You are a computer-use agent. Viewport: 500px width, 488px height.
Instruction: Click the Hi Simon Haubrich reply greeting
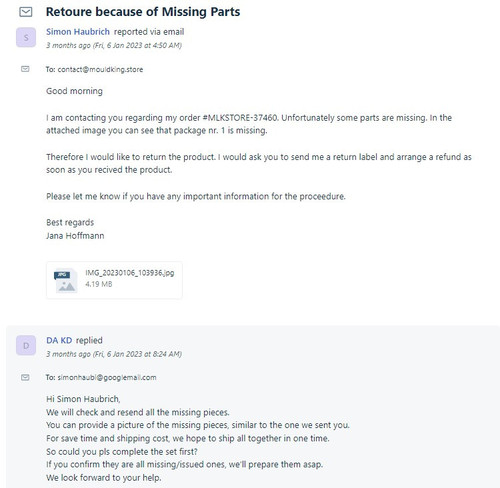[83, 399]
